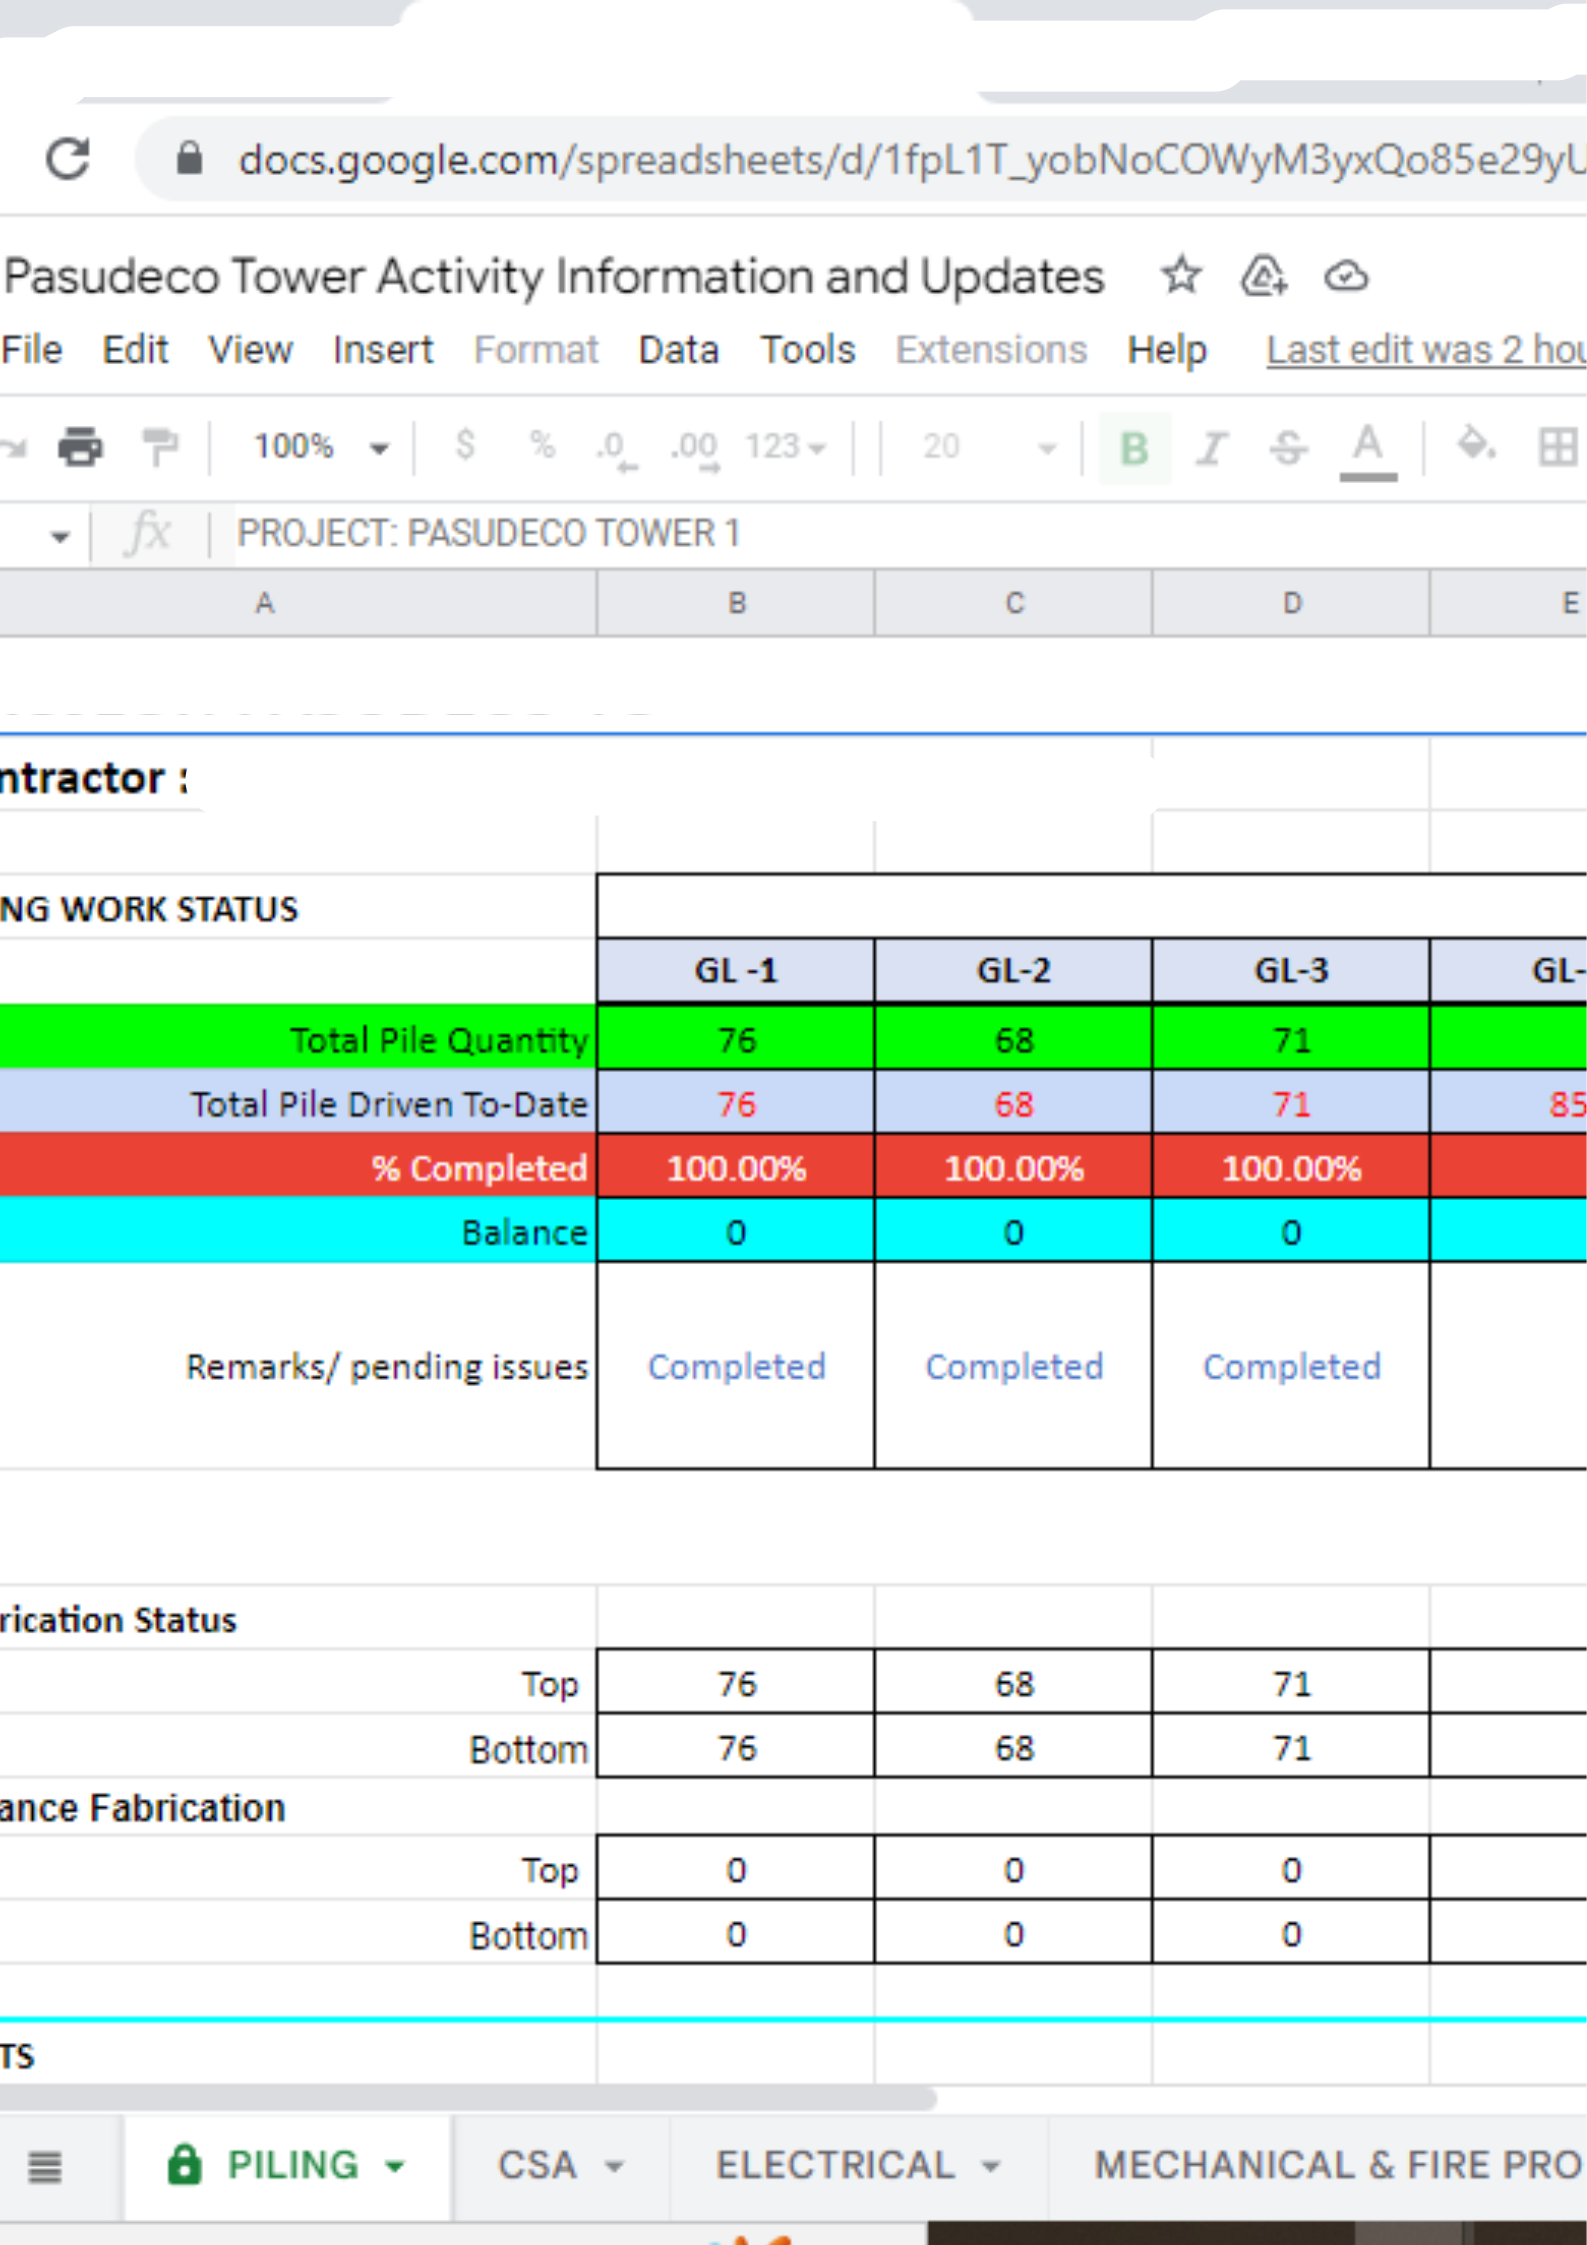Star the spreadsheet document

click(x=1181, y=275)
